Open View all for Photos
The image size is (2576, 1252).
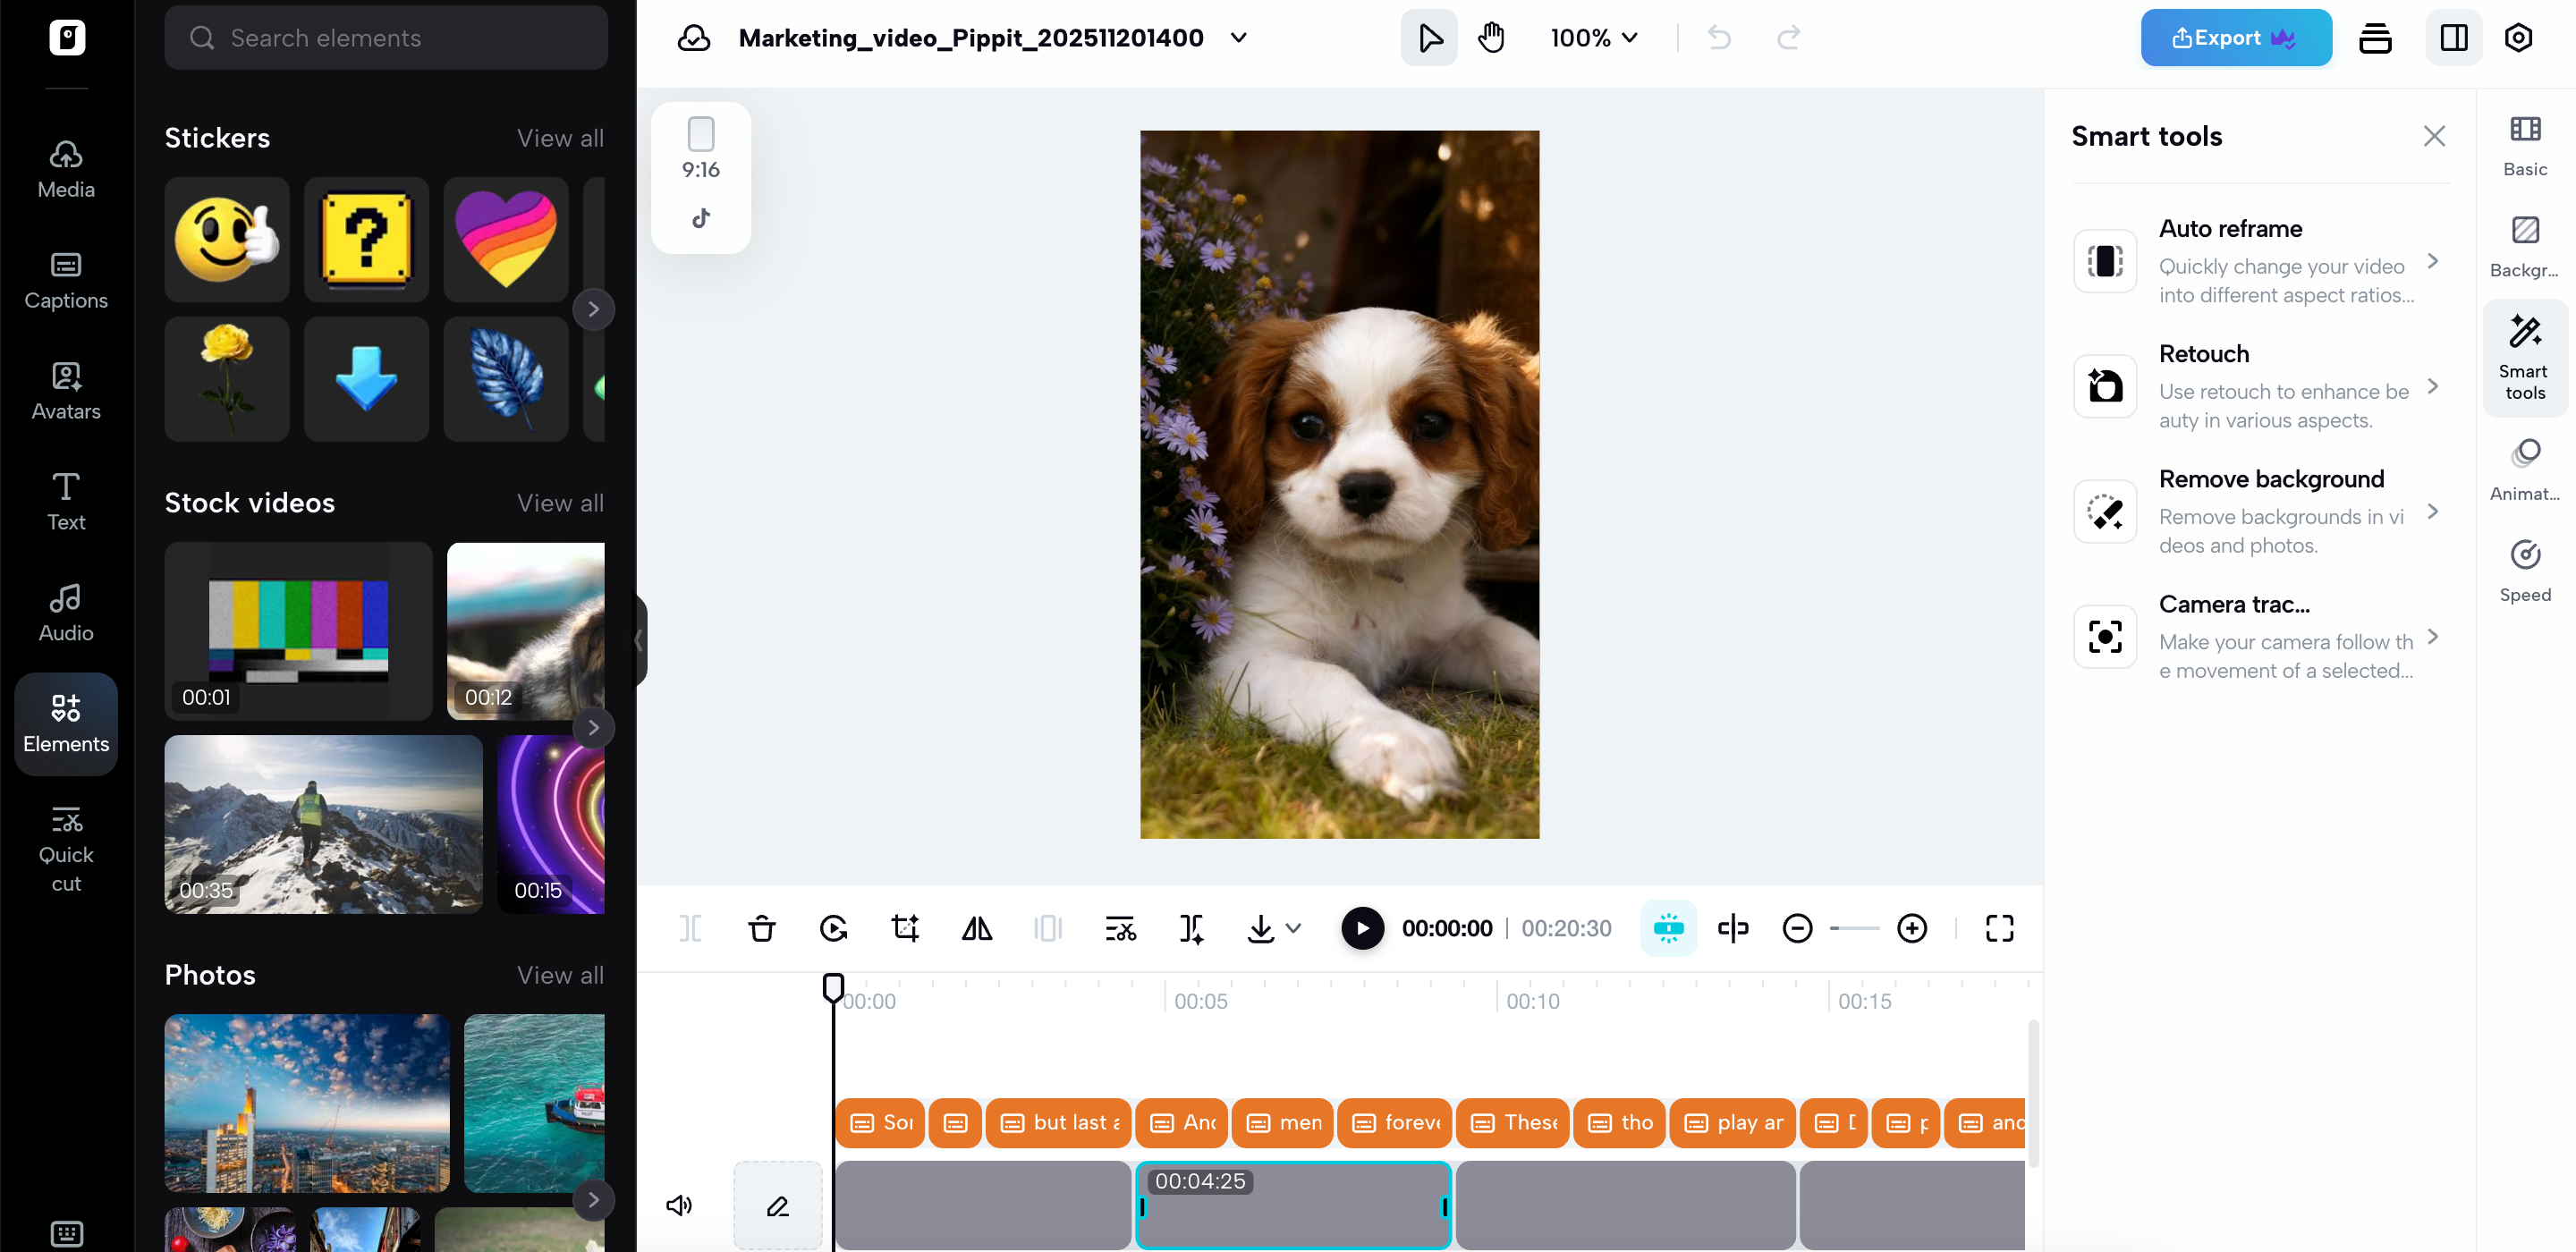tap(560, 975)
